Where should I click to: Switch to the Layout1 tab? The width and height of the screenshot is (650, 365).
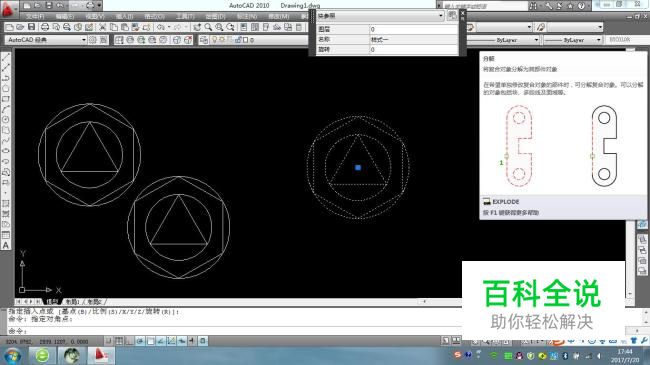[x=73, y=302]
